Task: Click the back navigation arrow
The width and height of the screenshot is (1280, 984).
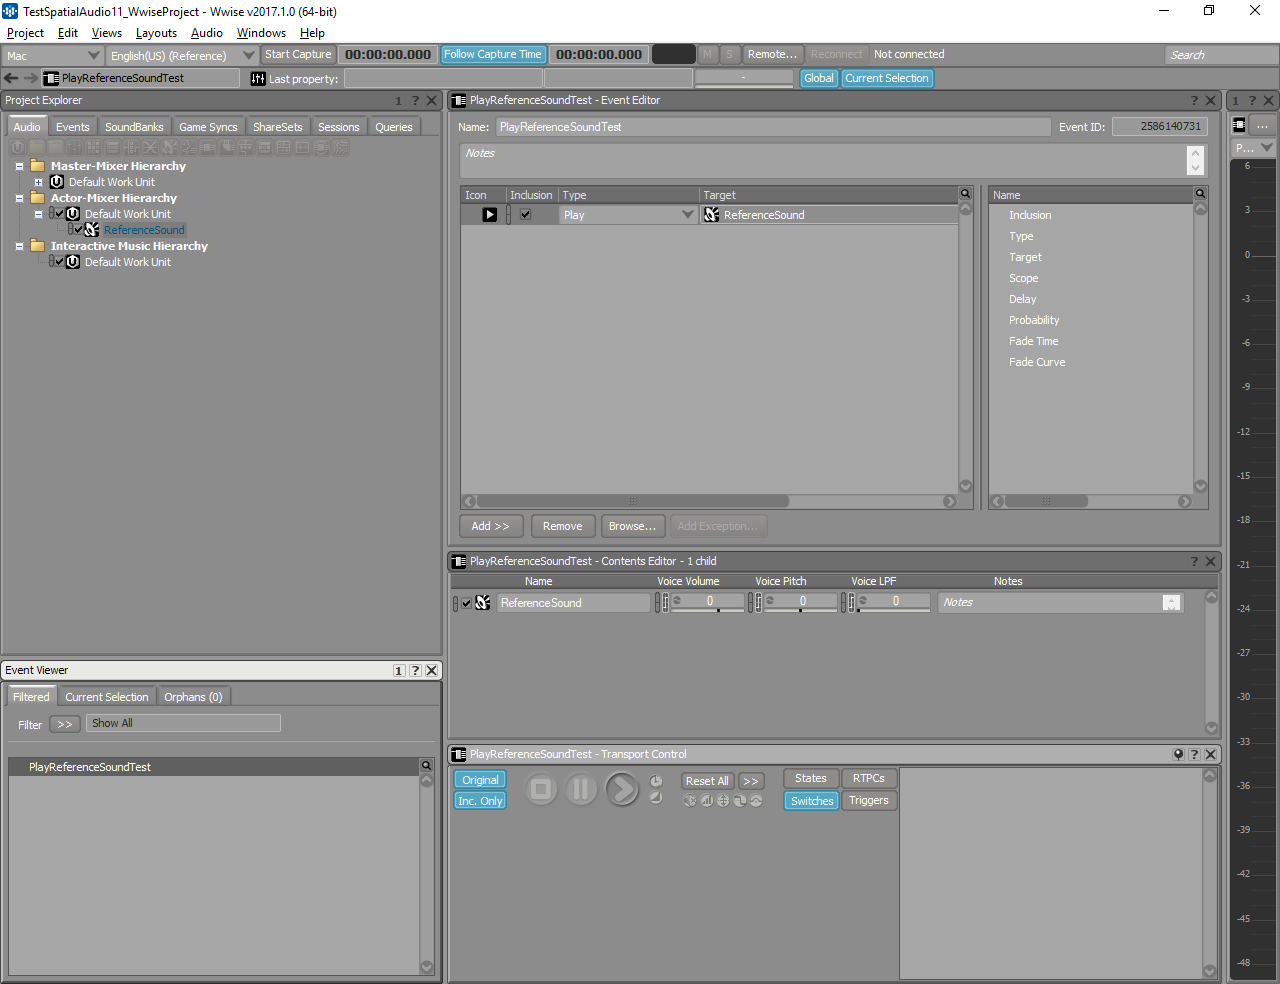Action: coord(12,78)
